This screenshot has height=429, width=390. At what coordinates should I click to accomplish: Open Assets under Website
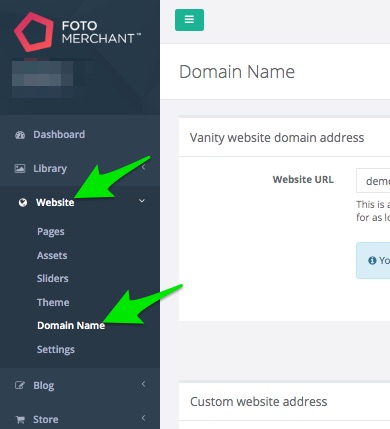point(52,255)
